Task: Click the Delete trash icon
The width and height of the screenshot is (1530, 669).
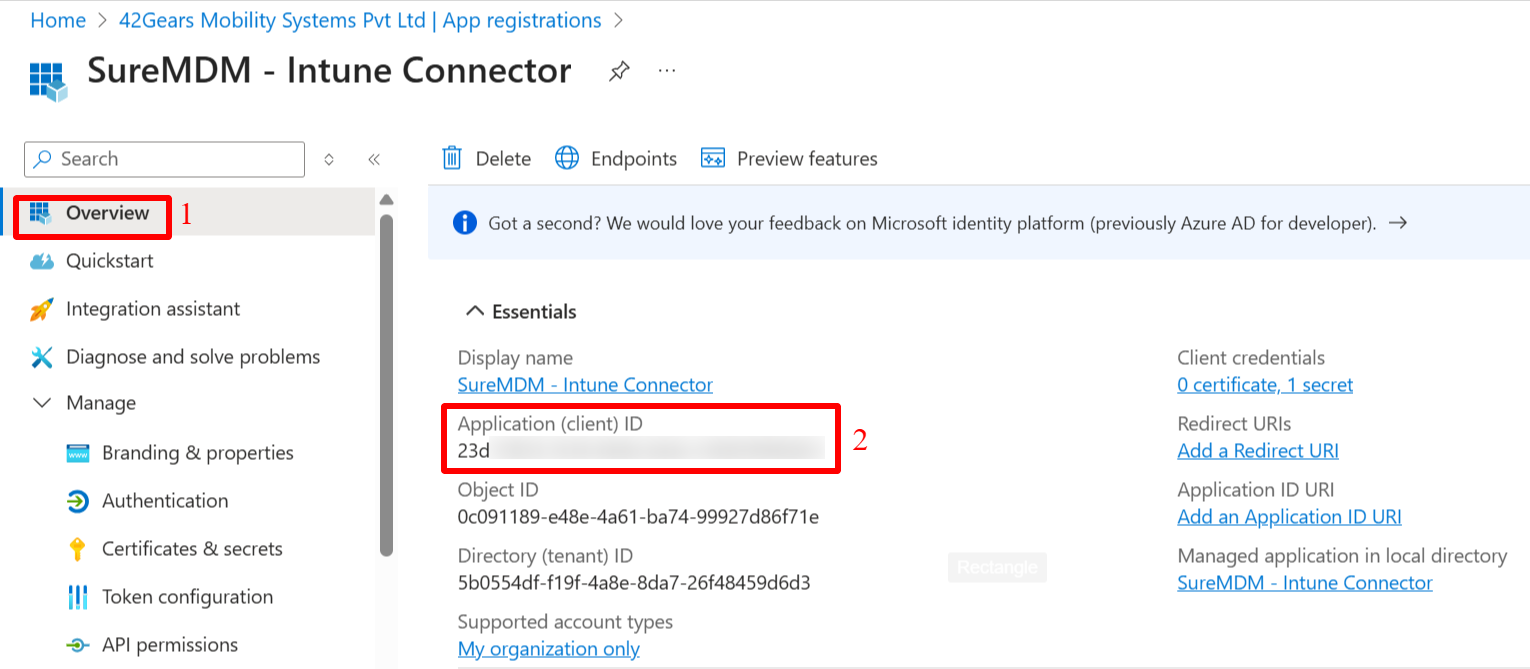Action: coord(452,158)
